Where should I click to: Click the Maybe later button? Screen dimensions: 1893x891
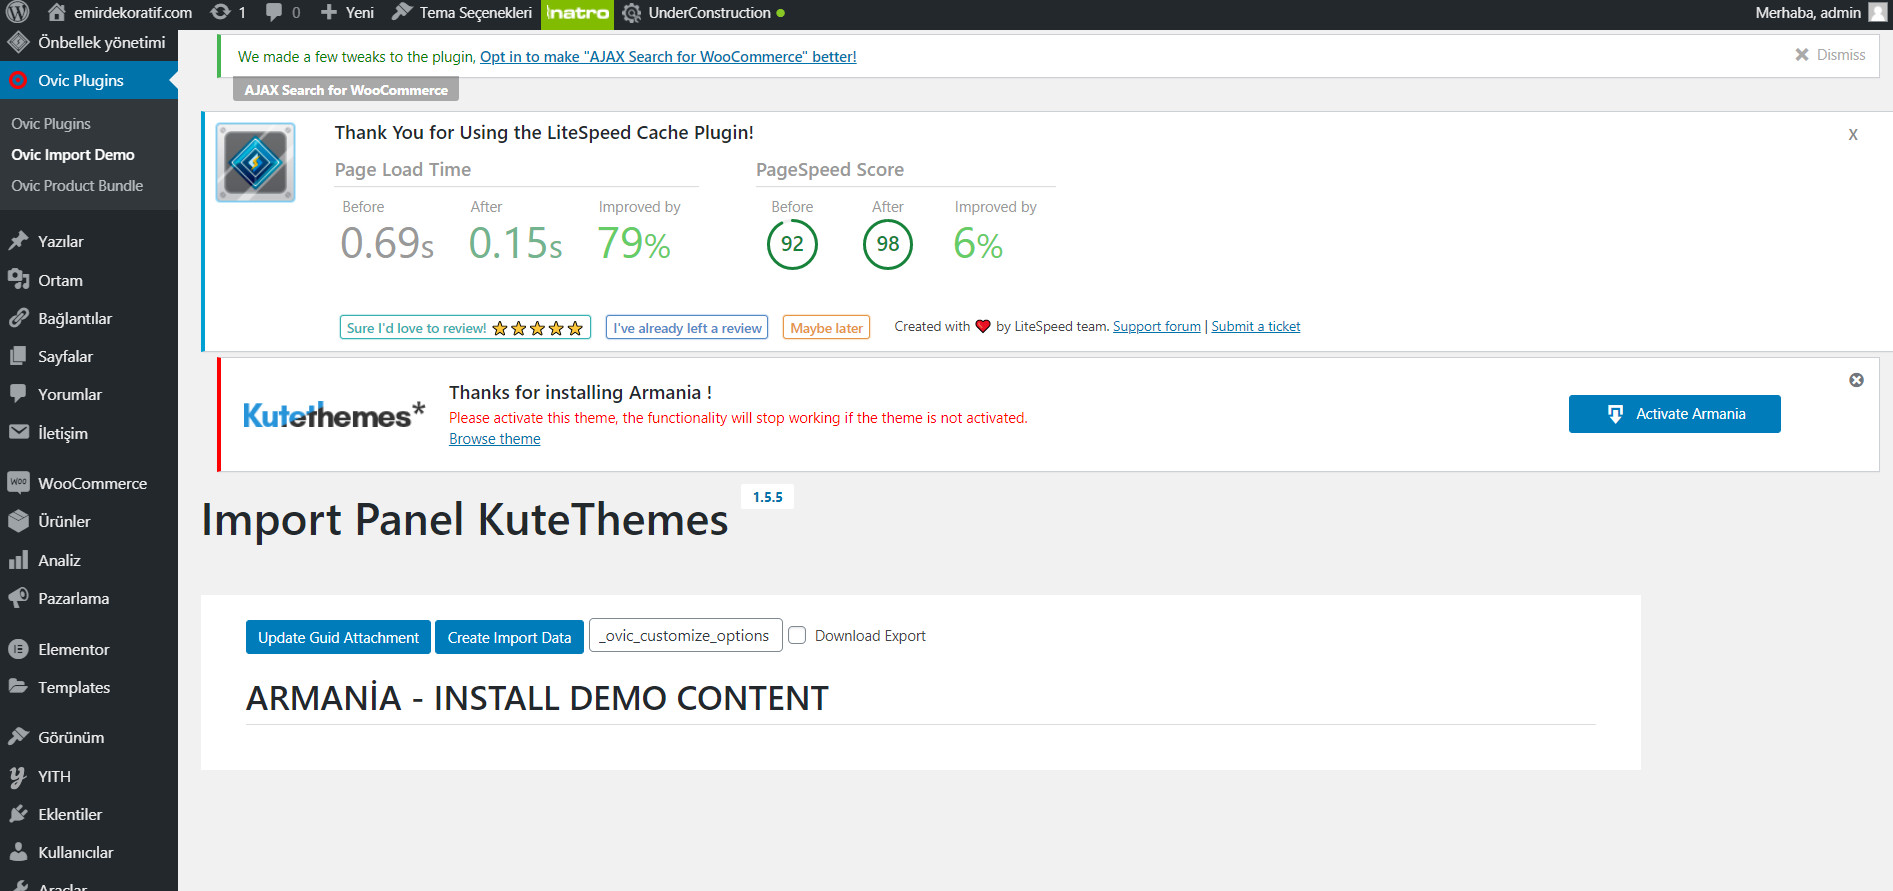(826, 328)
